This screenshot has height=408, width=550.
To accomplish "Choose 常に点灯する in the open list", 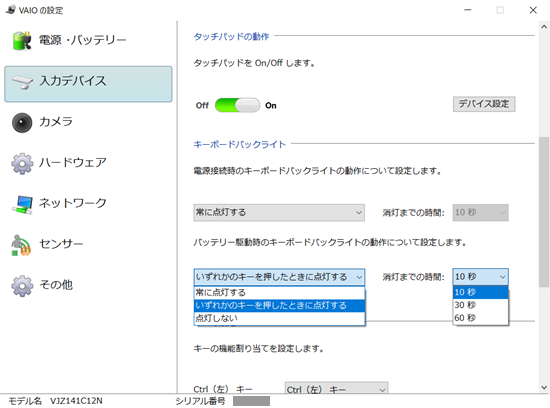I will click(279, 293).
